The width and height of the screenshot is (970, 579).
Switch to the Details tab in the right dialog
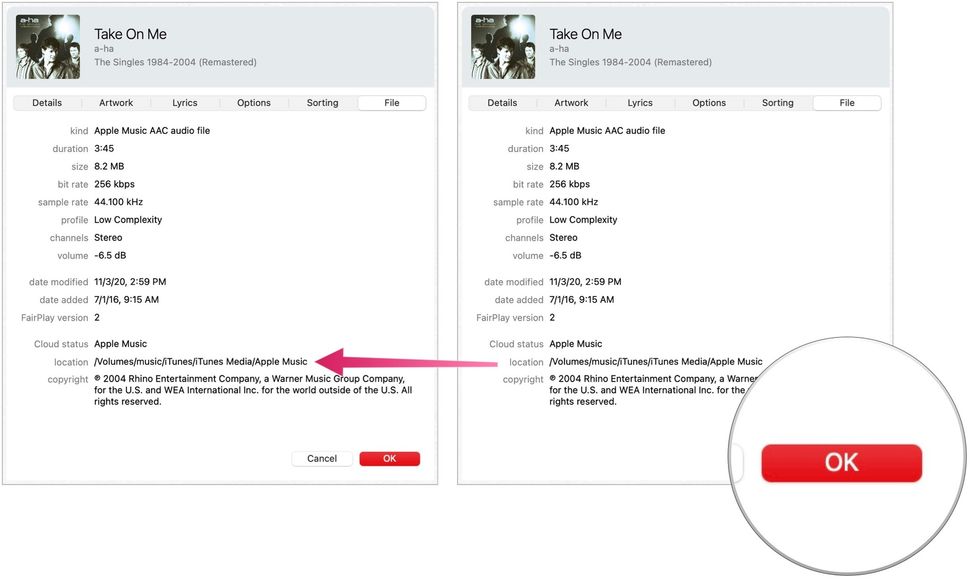(x=501, y=102)
